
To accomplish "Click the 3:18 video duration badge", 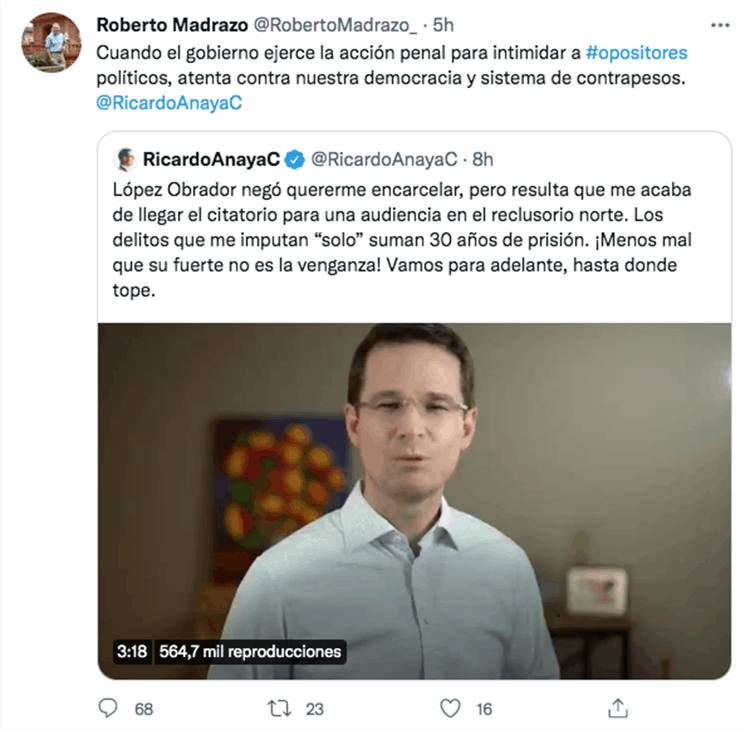I will click(x=132, y=652).
